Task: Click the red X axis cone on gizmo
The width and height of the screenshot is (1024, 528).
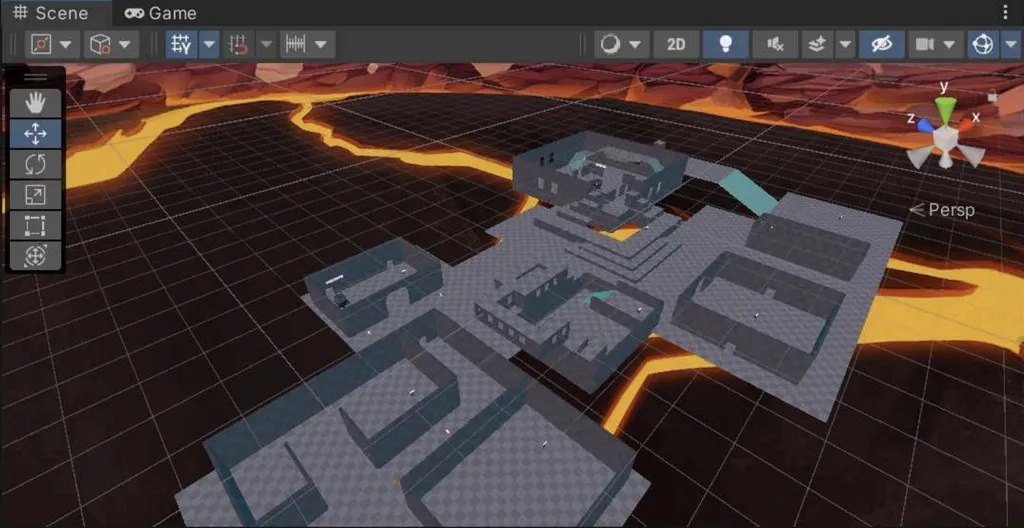Action: tap(965, 130)
